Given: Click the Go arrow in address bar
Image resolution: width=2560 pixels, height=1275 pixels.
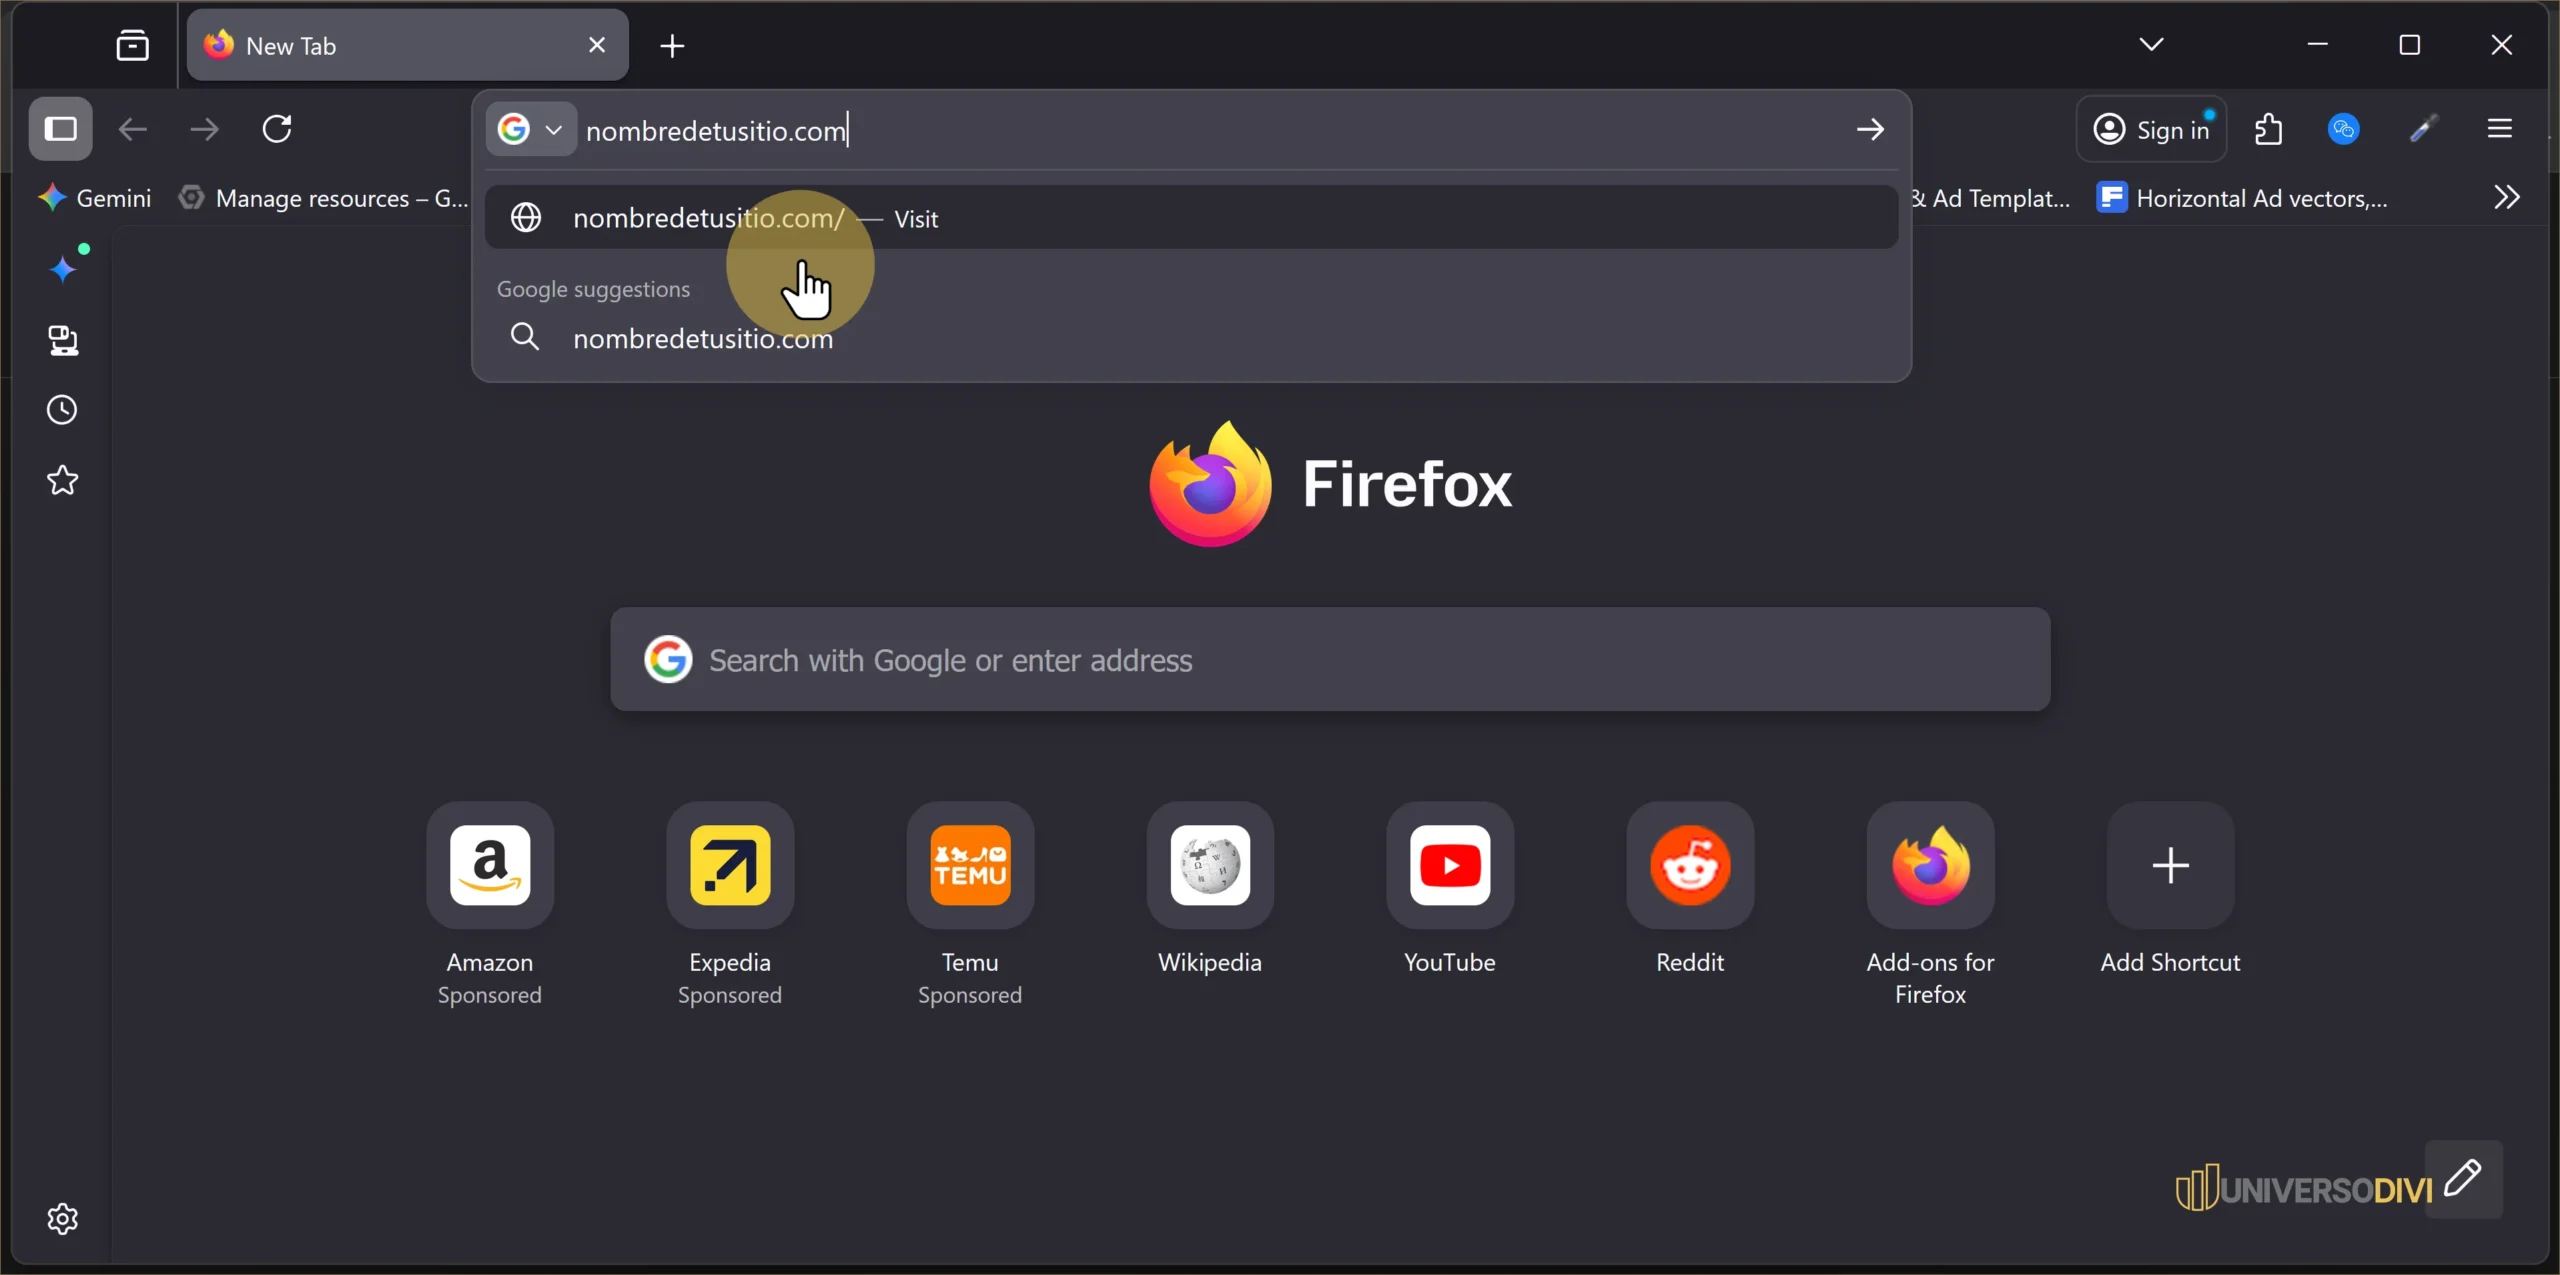Looking at the screenshot, I should 1870,130.
